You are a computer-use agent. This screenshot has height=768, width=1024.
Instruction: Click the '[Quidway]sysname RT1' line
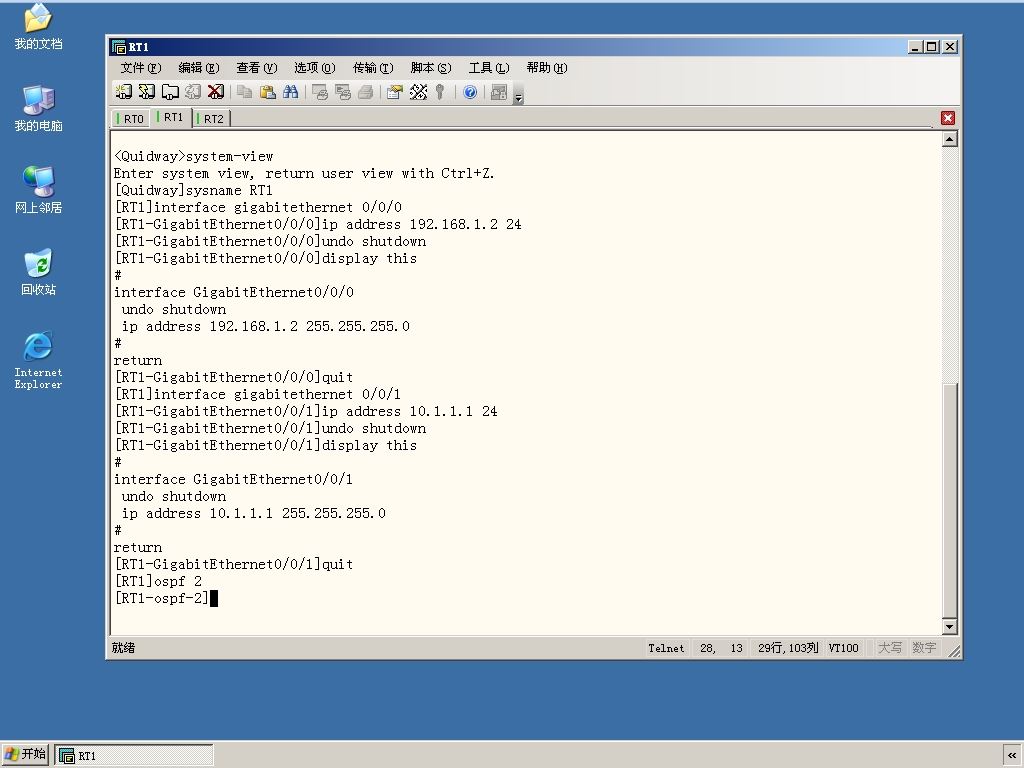[x=193, y=190]
